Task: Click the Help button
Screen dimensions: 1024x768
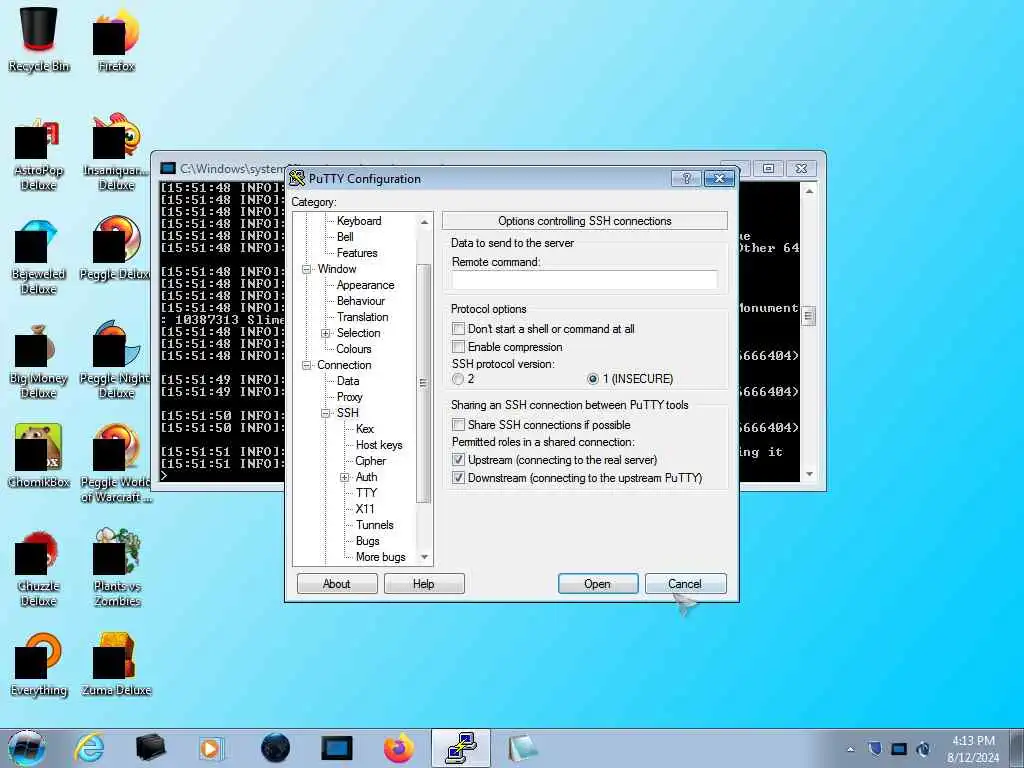Action: (x=424, y=584)
